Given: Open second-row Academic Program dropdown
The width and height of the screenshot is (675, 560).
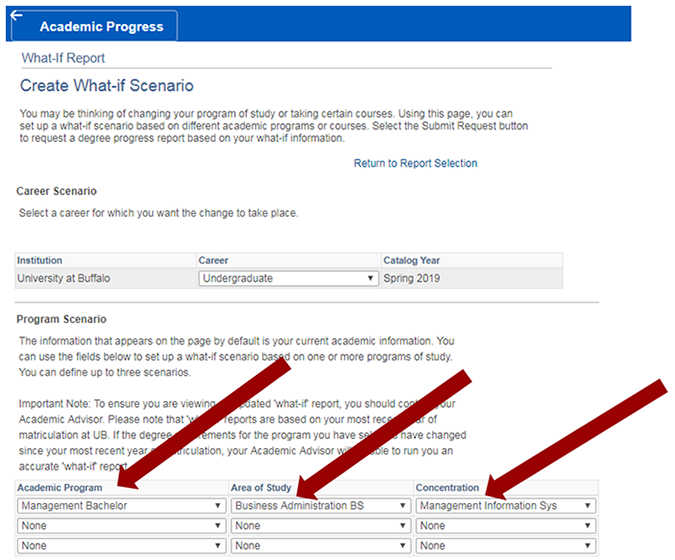Looking at the screenshot, I should pos(121,526).
